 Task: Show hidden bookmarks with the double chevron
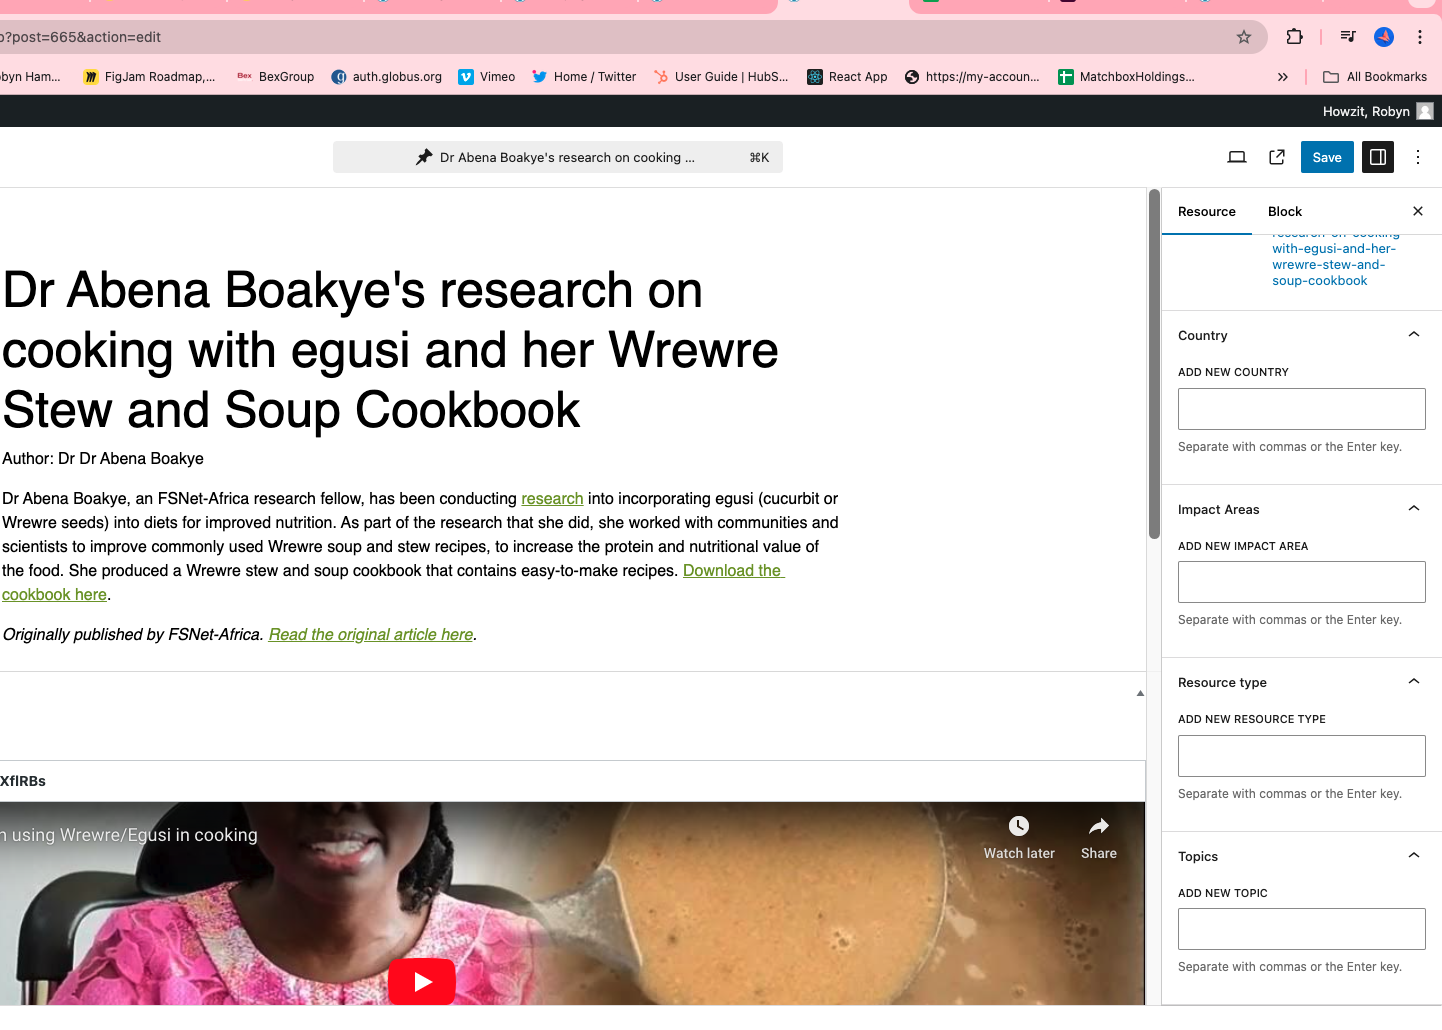[1282, 77]
